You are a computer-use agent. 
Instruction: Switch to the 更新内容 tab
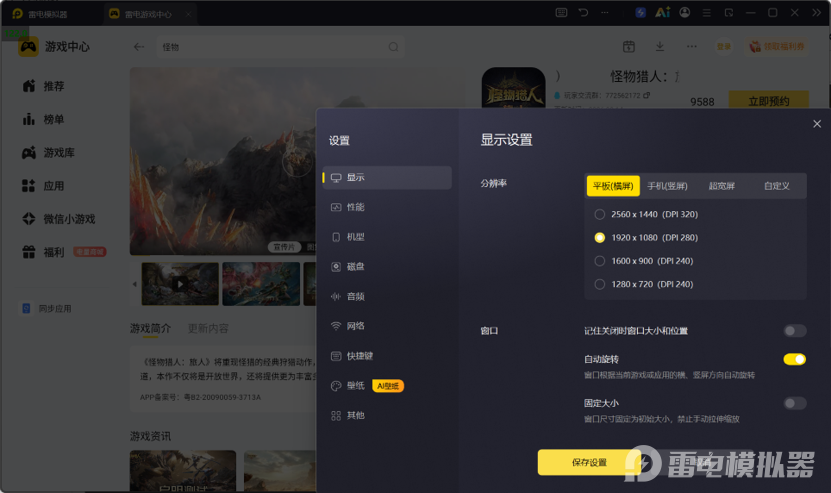208,329
